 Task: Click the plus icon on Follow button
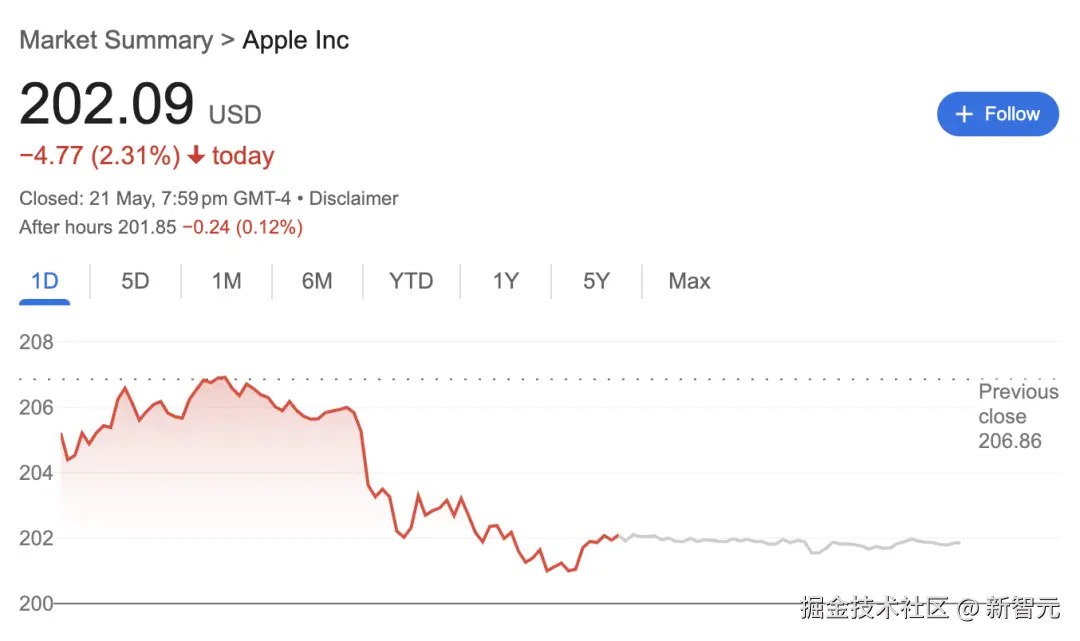point(964,114)
